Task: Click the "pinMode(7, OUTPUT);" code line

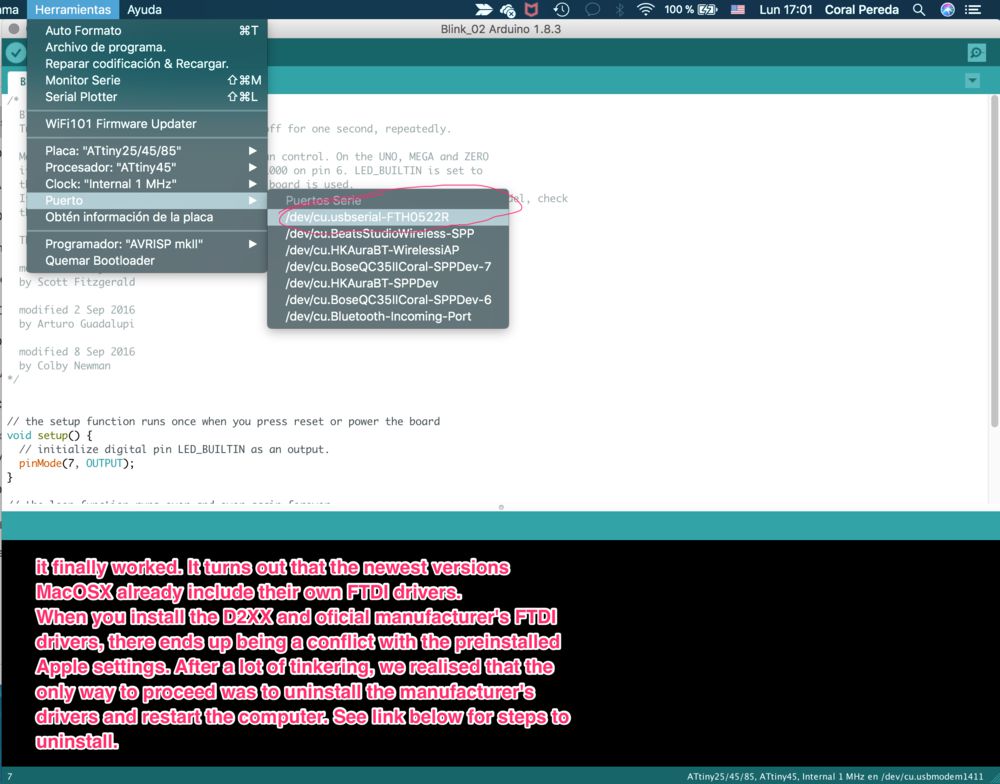Action: [77, 463]
